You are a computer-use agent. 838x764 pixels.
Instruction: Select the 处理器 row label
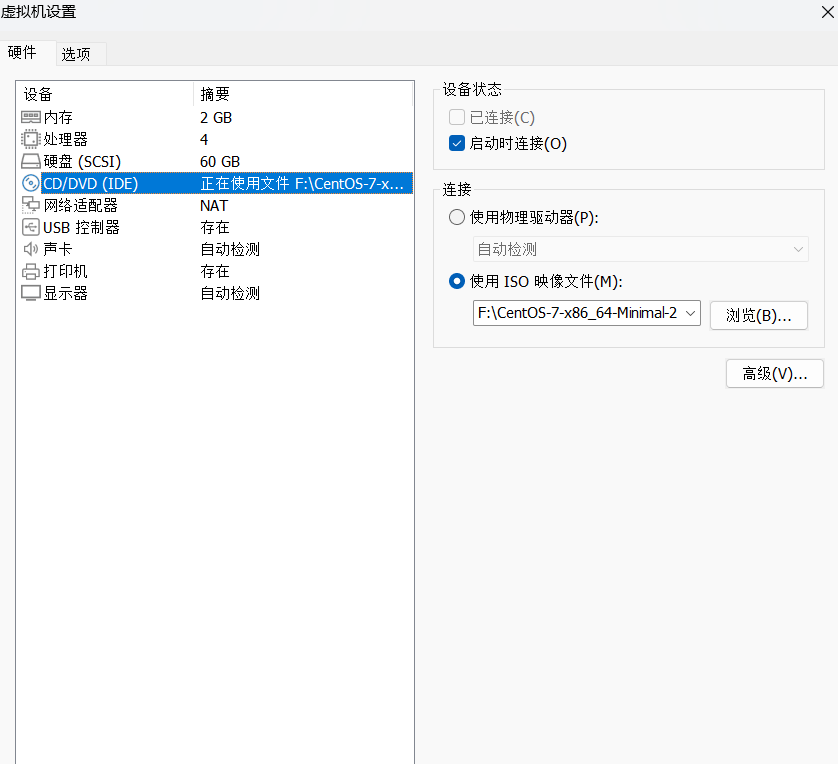tap(65, 139)
